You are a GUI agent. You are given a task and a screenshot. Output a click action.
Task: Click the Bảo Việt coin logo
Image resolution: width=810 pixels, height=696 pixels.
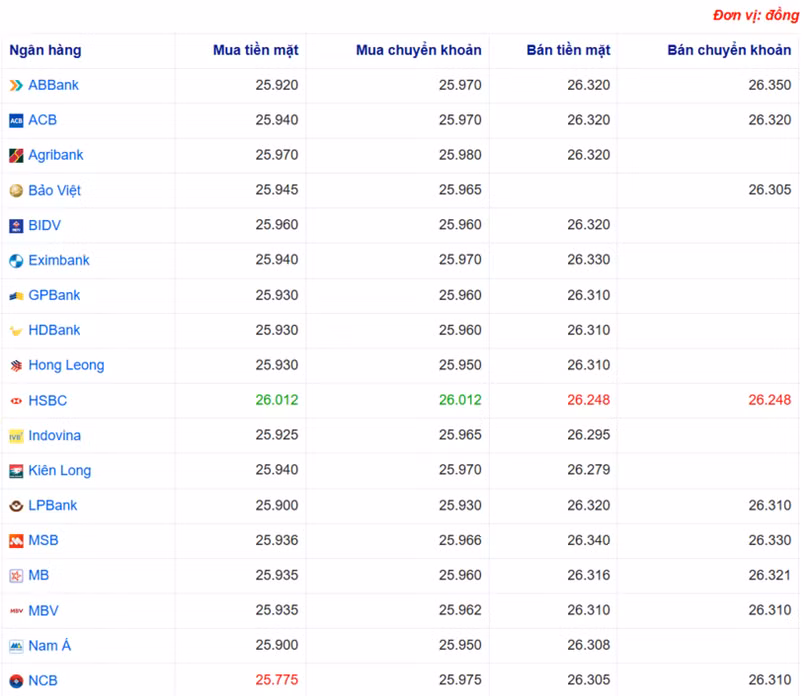coord(15,190)
